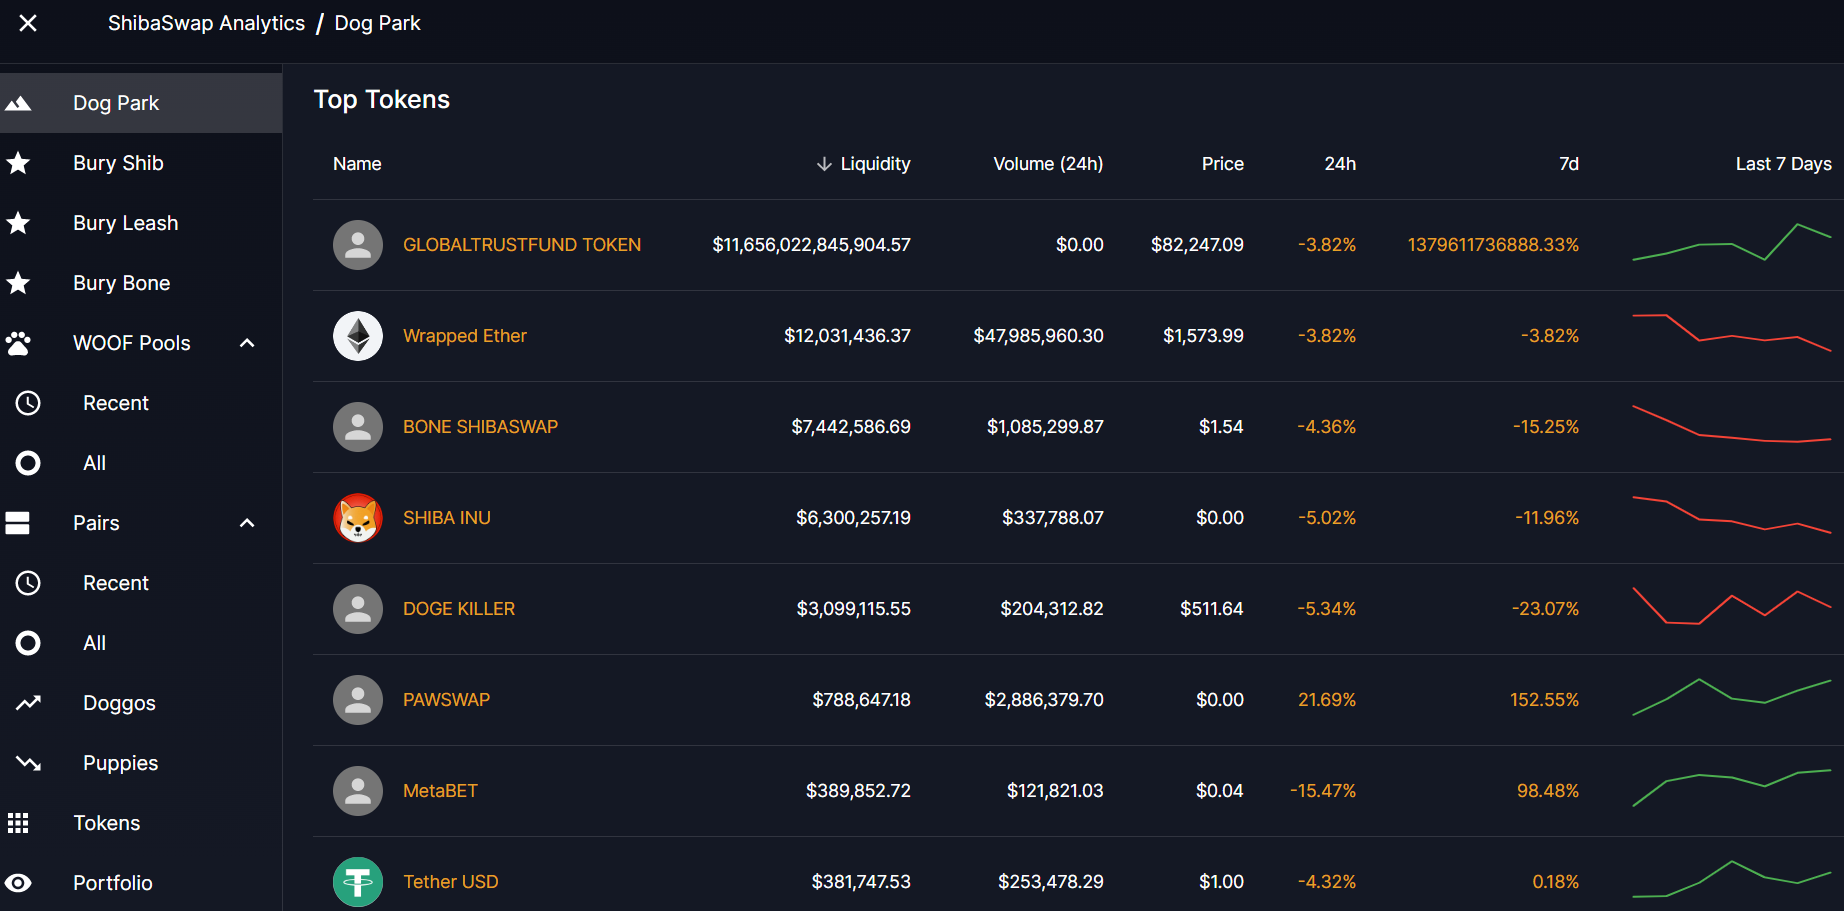The width and height of the screenshot is (1844, 911).
Task: Sort by the 7d column header
Action: (1569, 164)
